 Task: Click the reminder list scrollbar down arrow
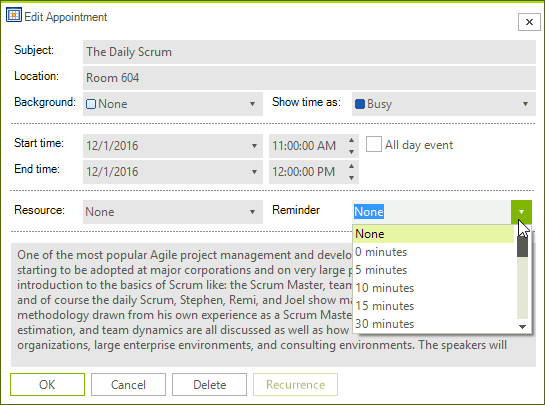(522, 326)
